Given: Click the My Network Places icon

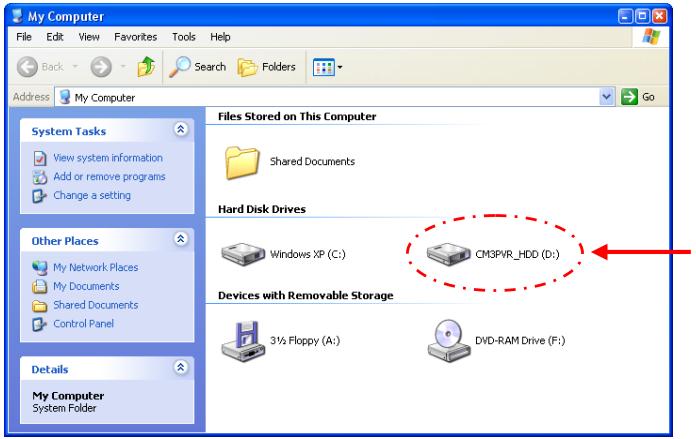Looking at the screenshot, I should point(40,268).
